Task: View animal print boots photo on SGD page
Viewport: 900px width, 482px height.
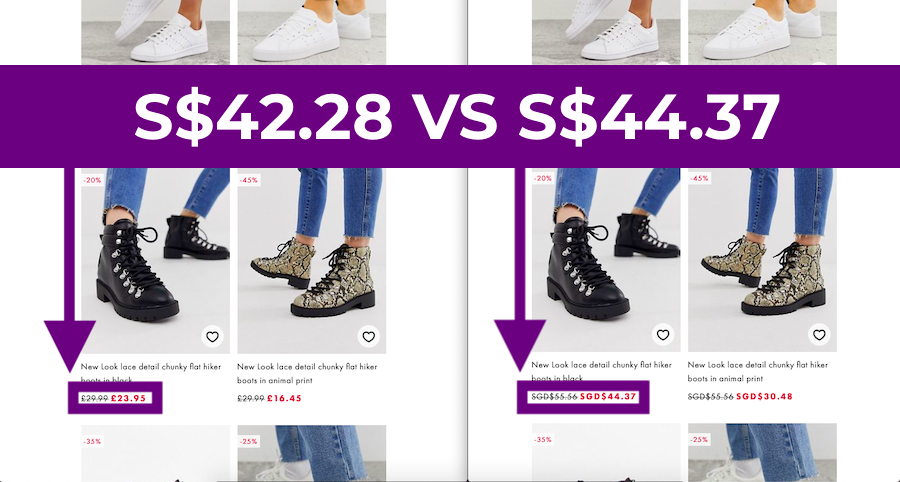Action: [762, 259]
